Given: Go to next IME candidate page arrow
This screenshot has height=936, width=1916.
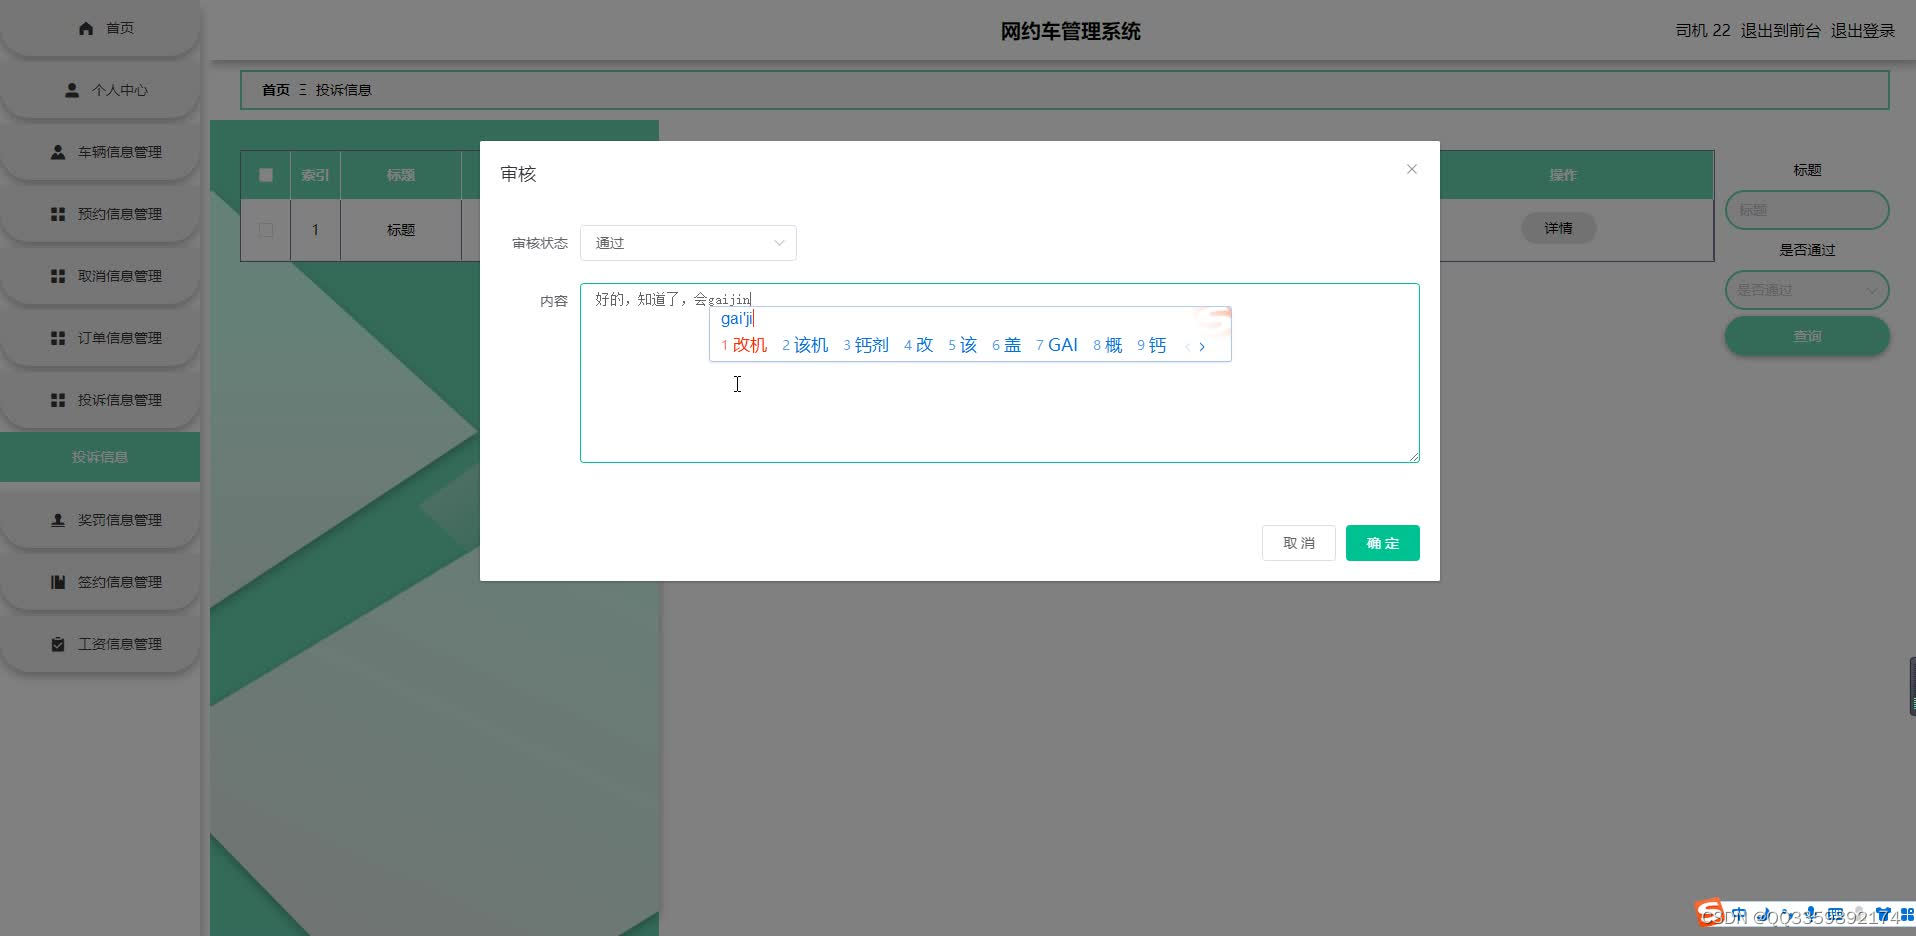Looking at the screenshot, I should click(1202, 346).
